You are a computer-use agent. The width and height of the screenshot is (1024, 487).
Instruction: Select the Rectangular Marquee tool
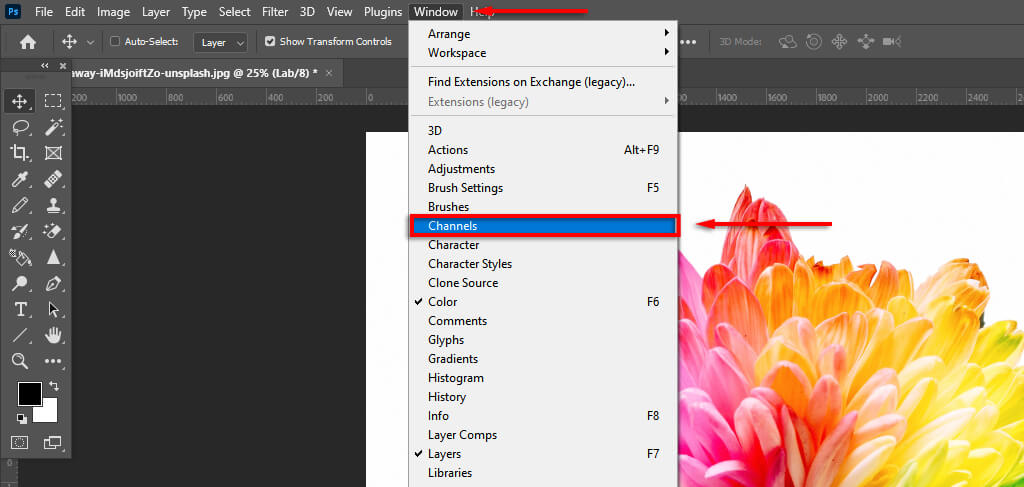(x=54, y=101)
